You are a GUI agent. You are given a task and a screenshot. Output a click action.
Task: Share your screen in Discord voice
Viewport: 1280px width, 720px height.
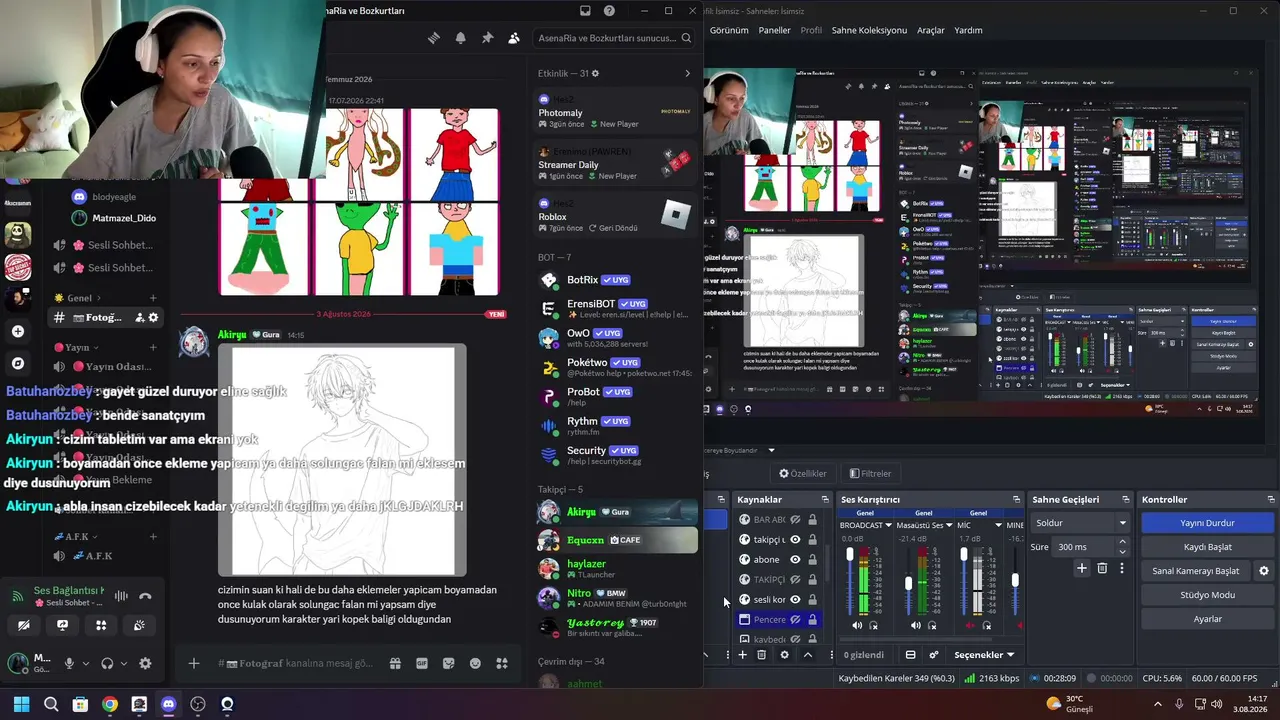coord(62,626)
